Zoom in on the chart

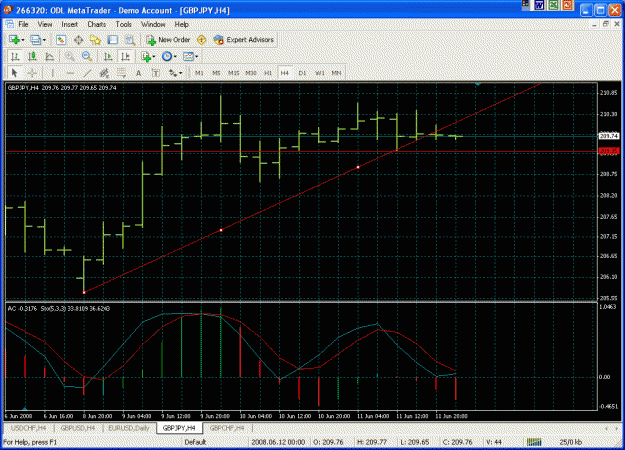pos(70,57)
